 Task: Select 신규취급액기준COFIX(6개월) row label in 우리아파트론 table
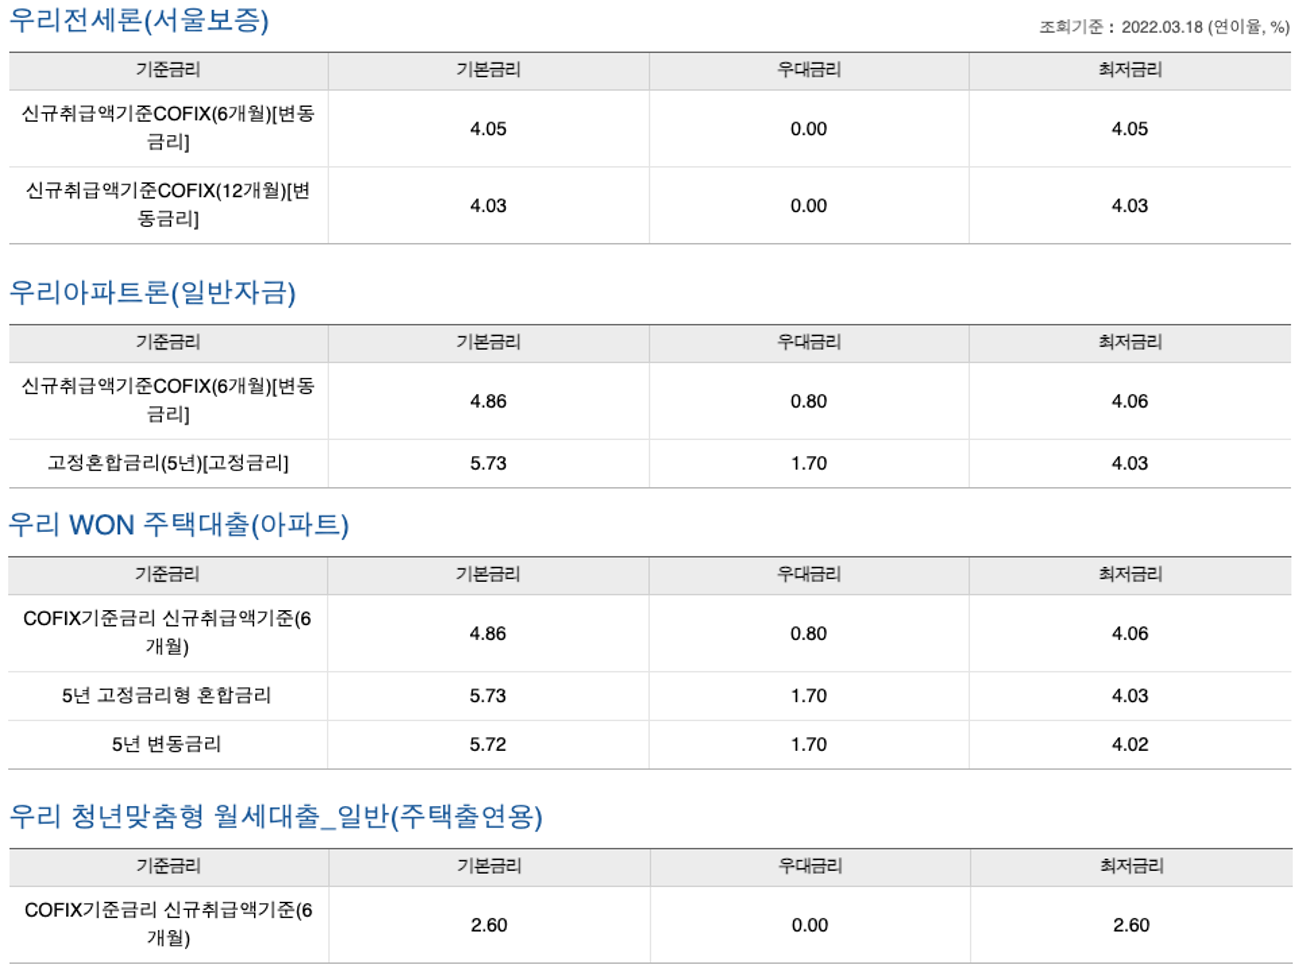(x=168, y=400)
